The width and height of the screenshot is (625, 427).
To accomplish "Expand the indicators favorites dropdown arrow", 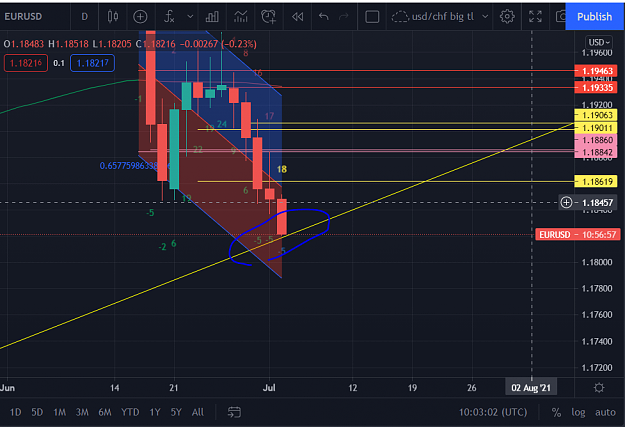I will [190, 17].
